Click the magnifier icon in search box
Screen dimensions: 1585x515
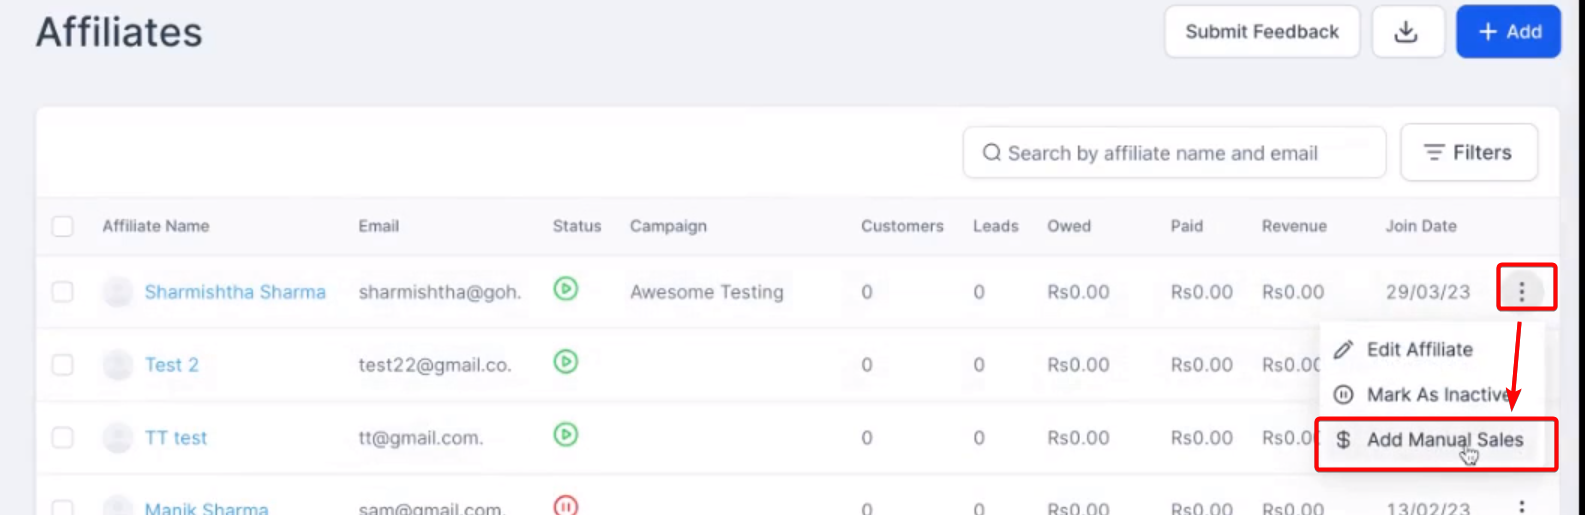pyautogui.click(x=991, y=153)
